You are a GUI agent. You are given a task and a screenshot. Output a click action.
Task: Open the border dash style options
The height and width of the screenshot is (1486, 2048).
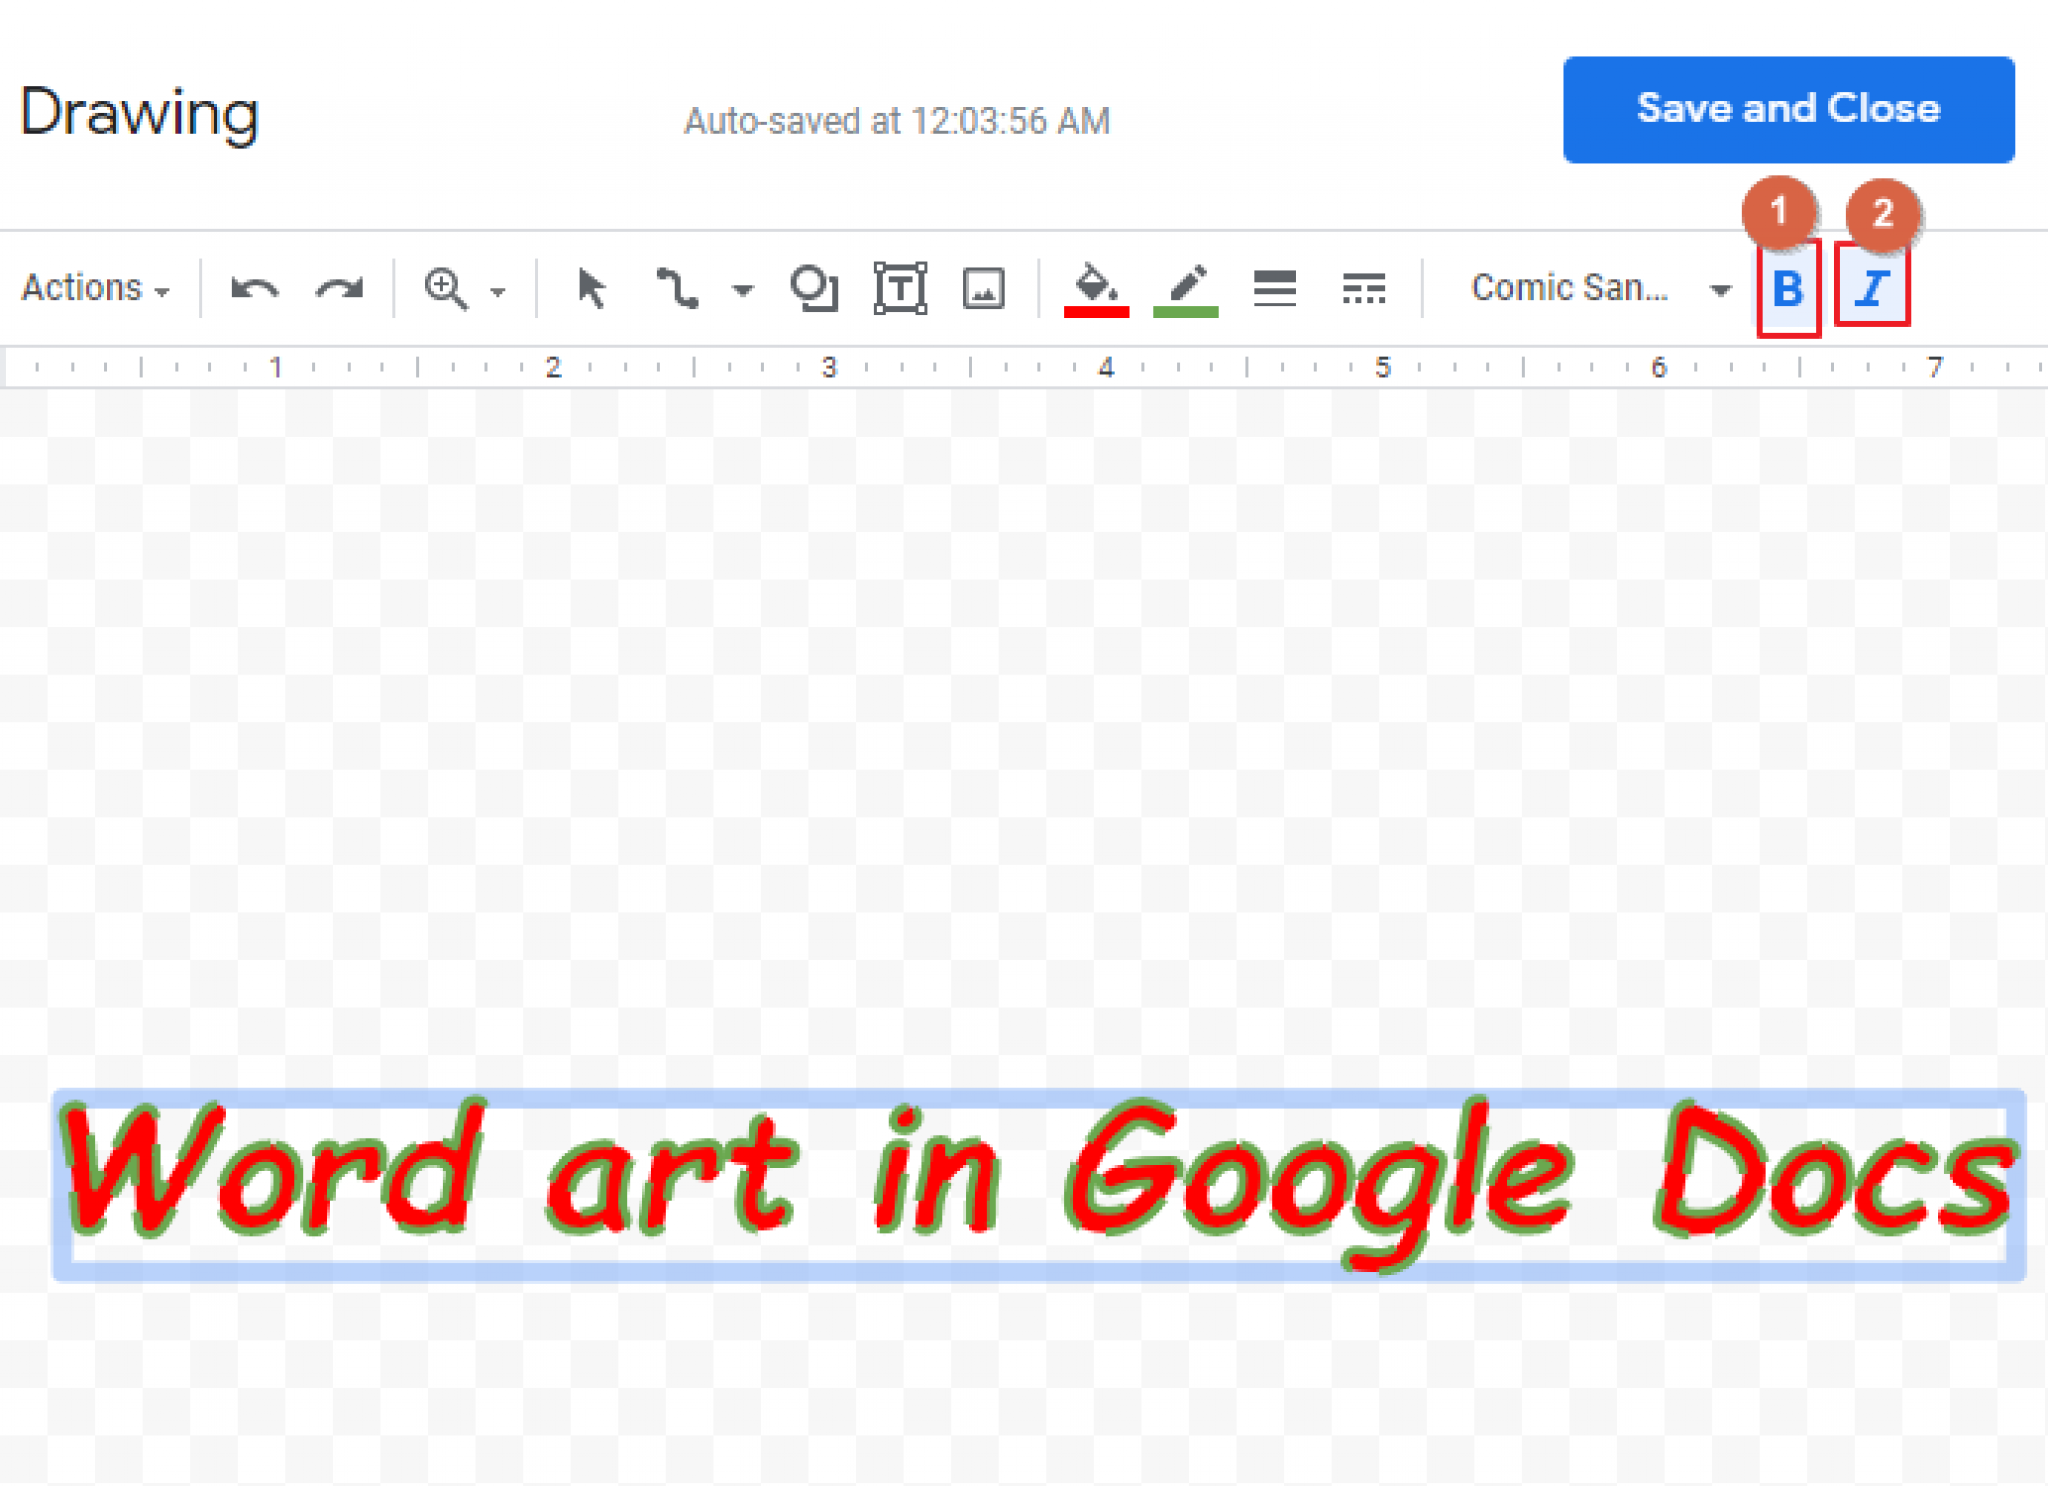click(1364, 289)
